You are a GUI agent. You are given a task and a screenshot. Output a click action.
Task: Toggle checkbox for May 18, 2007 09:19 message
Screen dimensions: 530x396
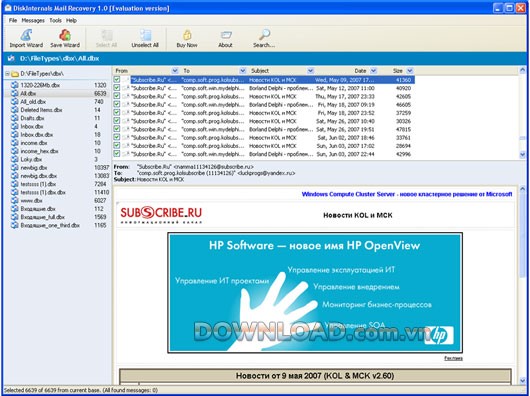(x=117, y=104)
